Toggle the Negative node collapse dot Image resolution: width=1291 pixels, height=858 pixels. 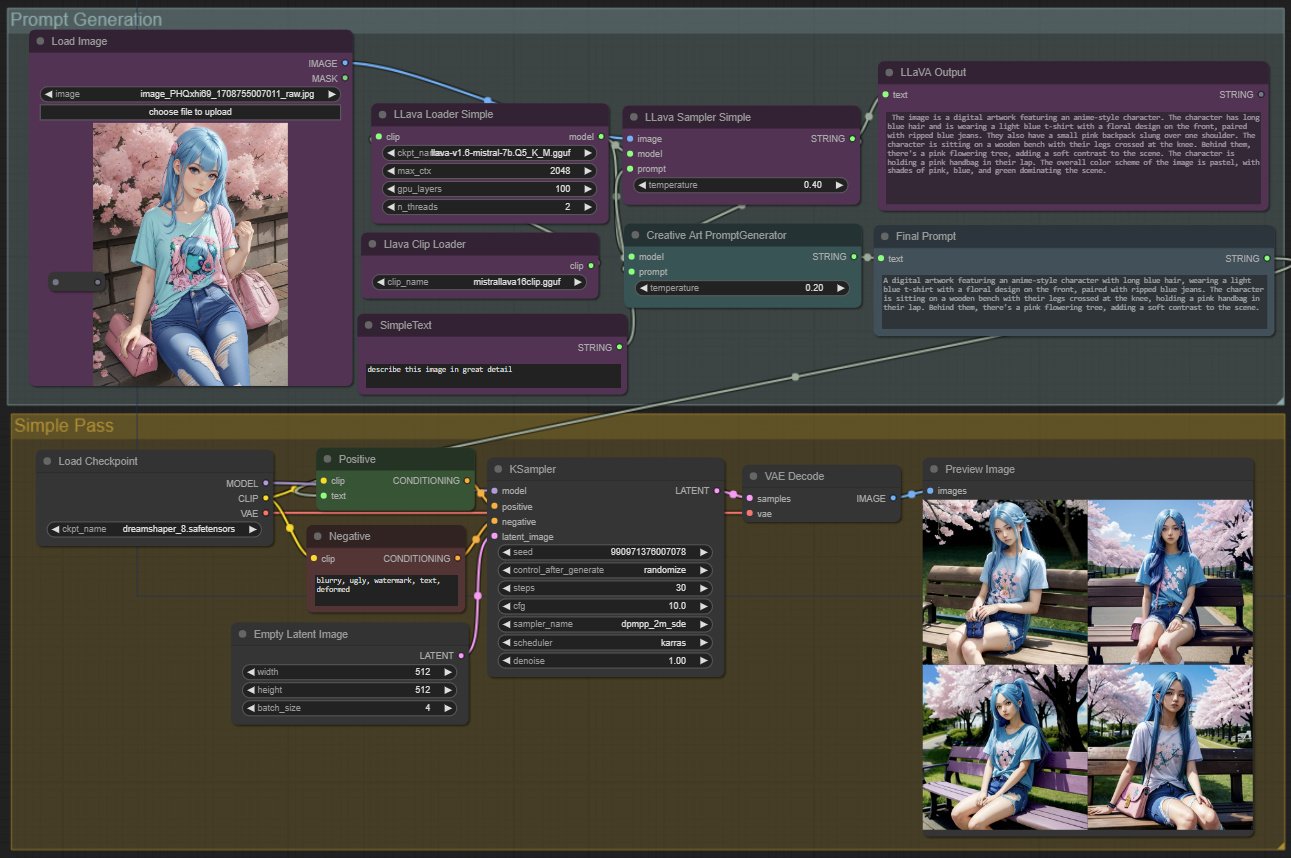(x=317, y=536)
